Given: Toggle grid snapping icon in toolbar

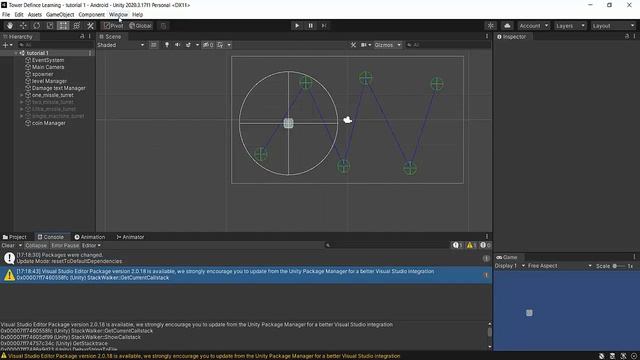Looking at the screenshot, I should click(163, 26).
